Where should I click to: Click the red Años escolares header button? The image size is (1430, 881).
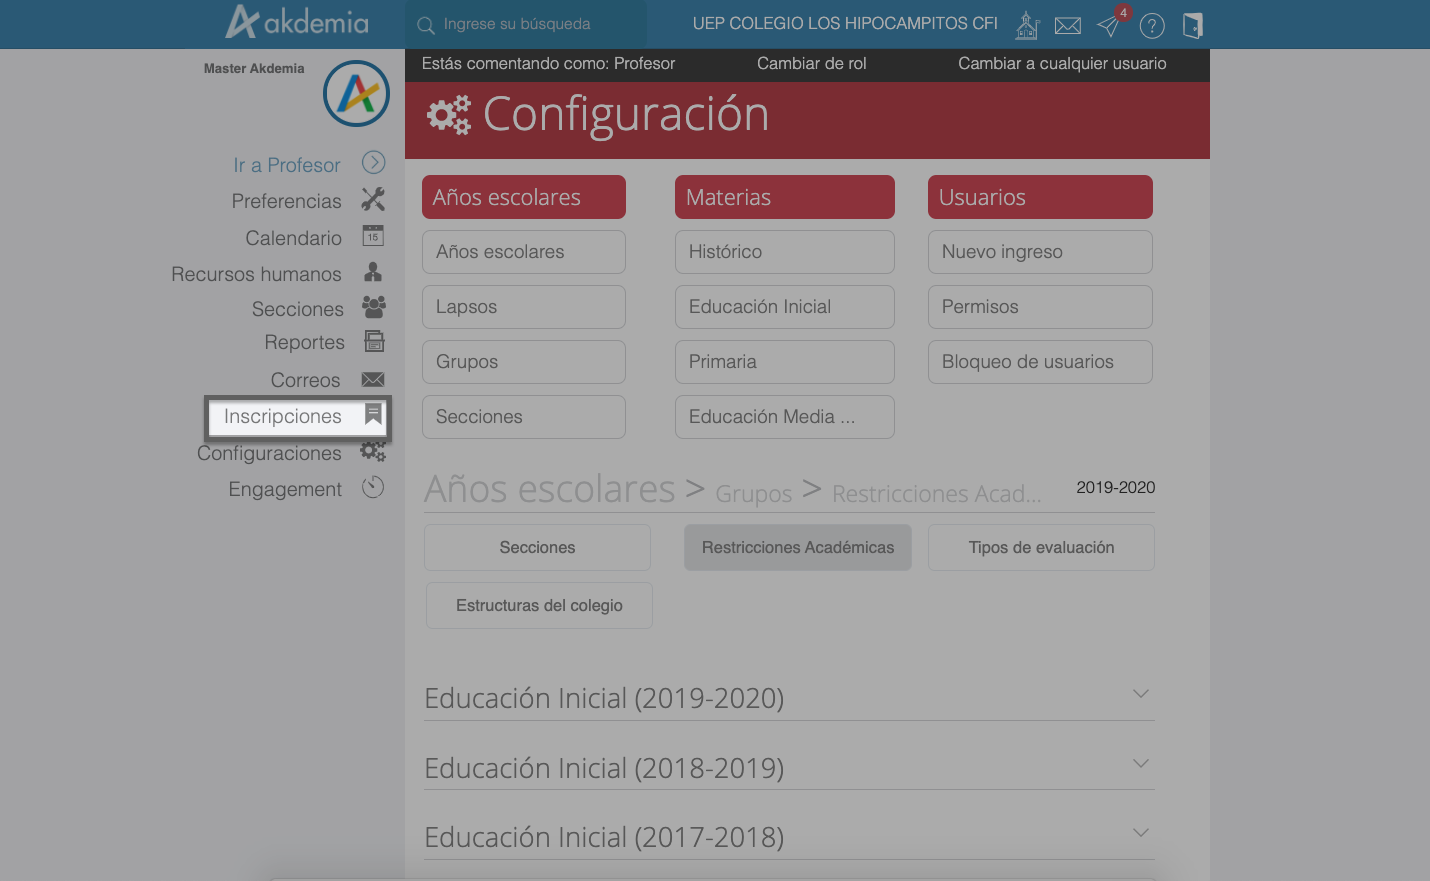point(524,197)
